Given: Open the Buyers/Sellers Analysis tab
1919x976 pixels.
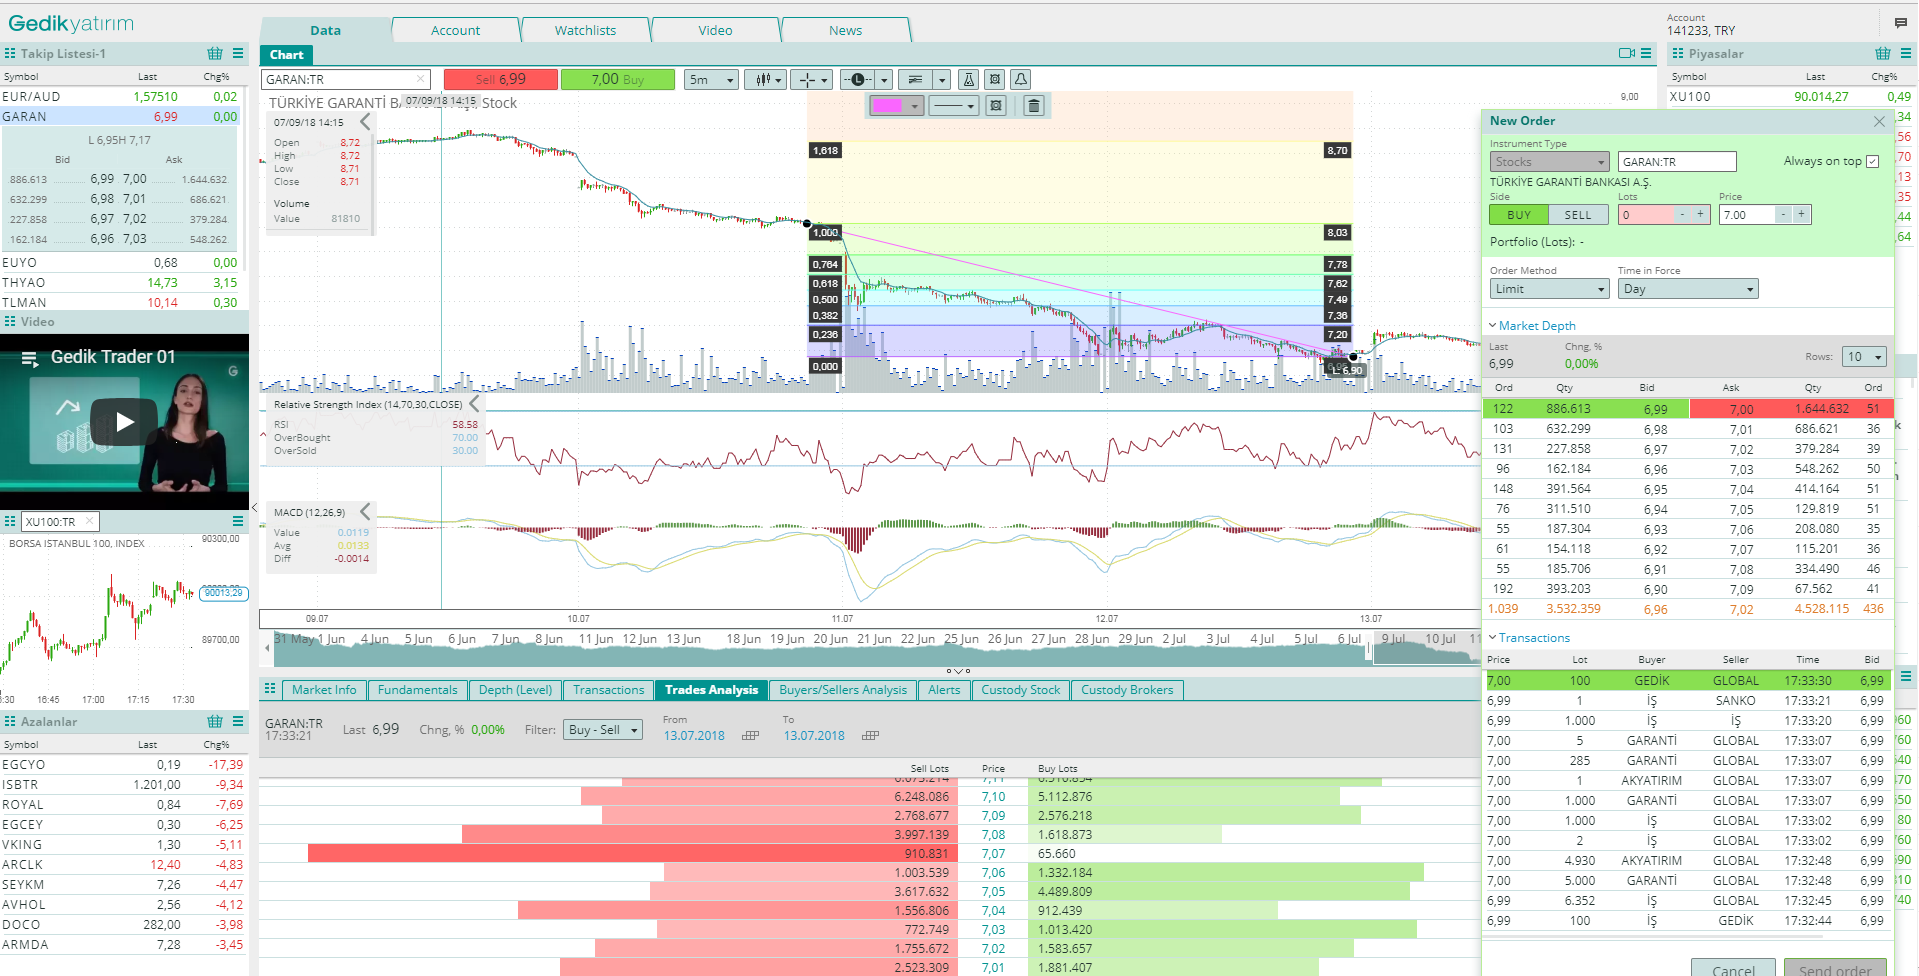Looking at the screenshot, I should [842, 690].
